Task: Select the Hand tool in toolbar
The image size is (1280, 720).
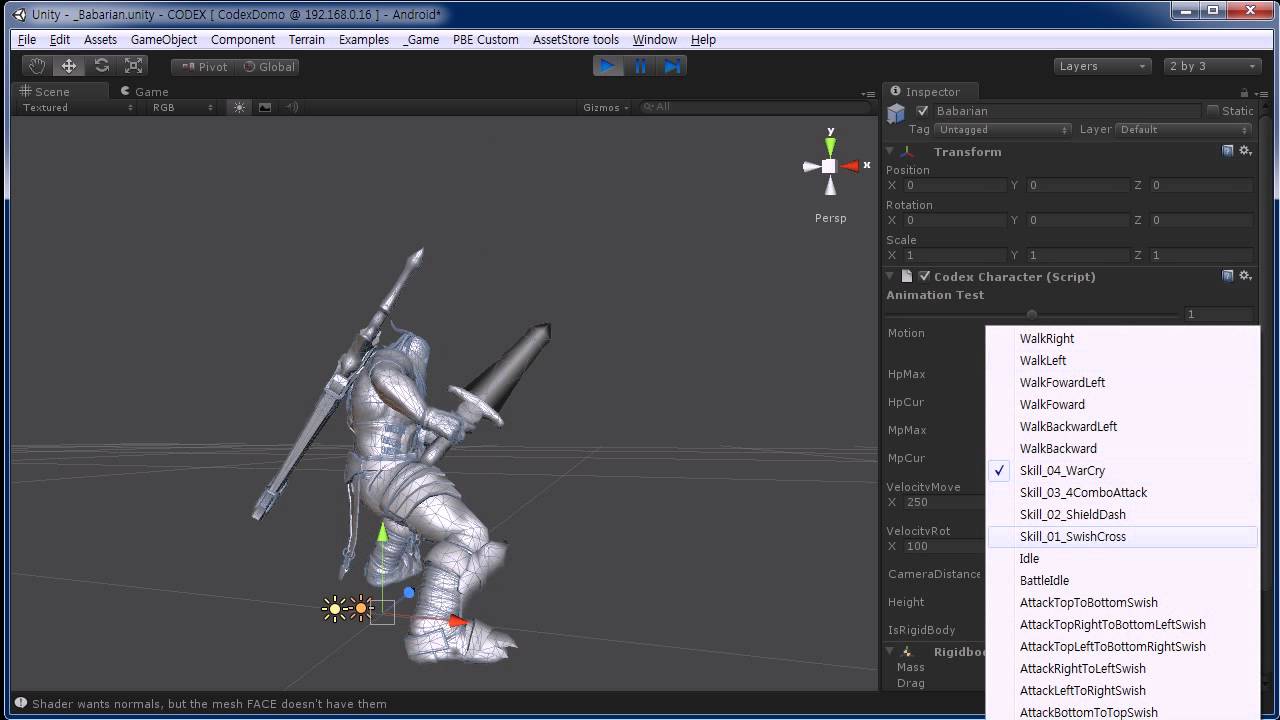Action: (x=37, y=66)
